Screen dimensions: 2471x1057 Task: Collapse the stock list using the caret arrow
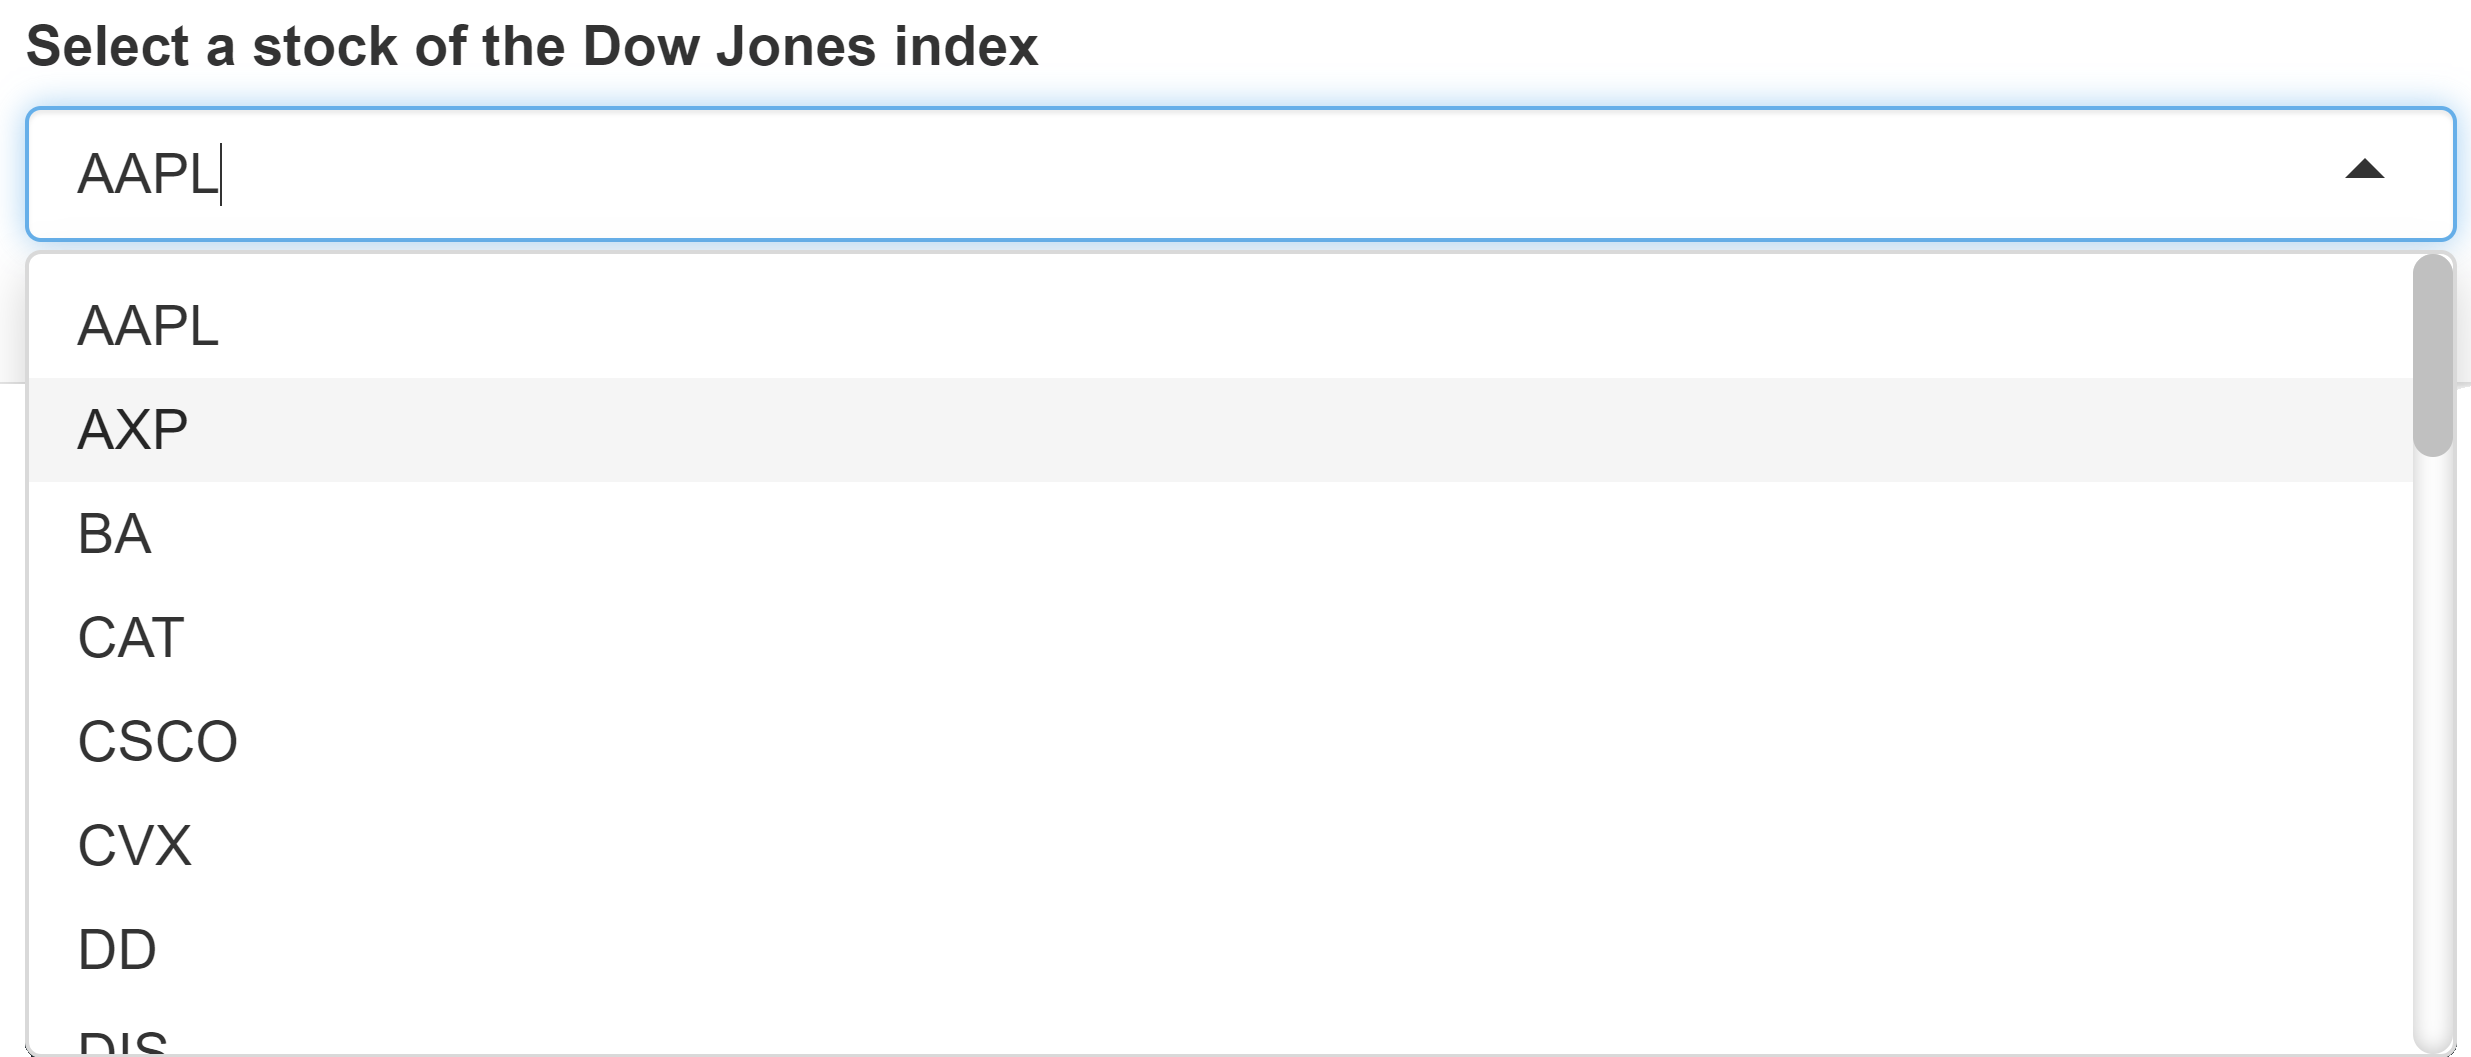coord(2364,171)
